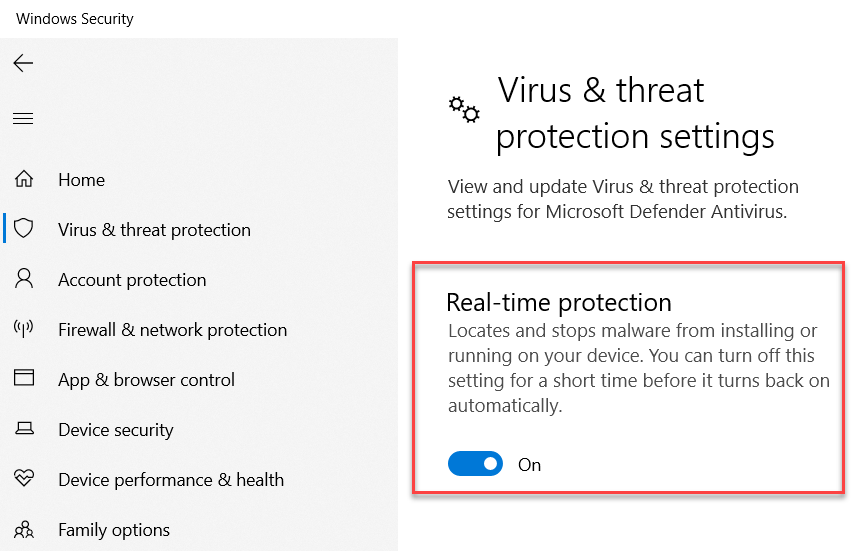Click the back arrow icon

click(23, 63)
